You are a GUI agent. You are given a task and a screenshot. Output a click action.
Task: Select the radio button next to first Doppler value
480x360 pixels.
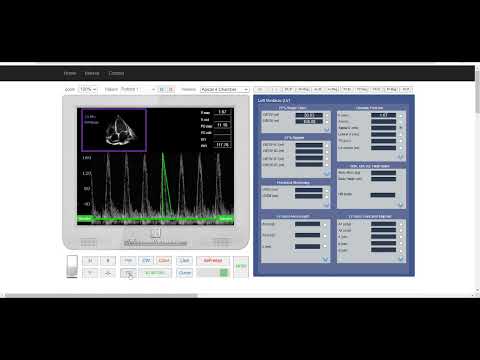click(401, 115)
